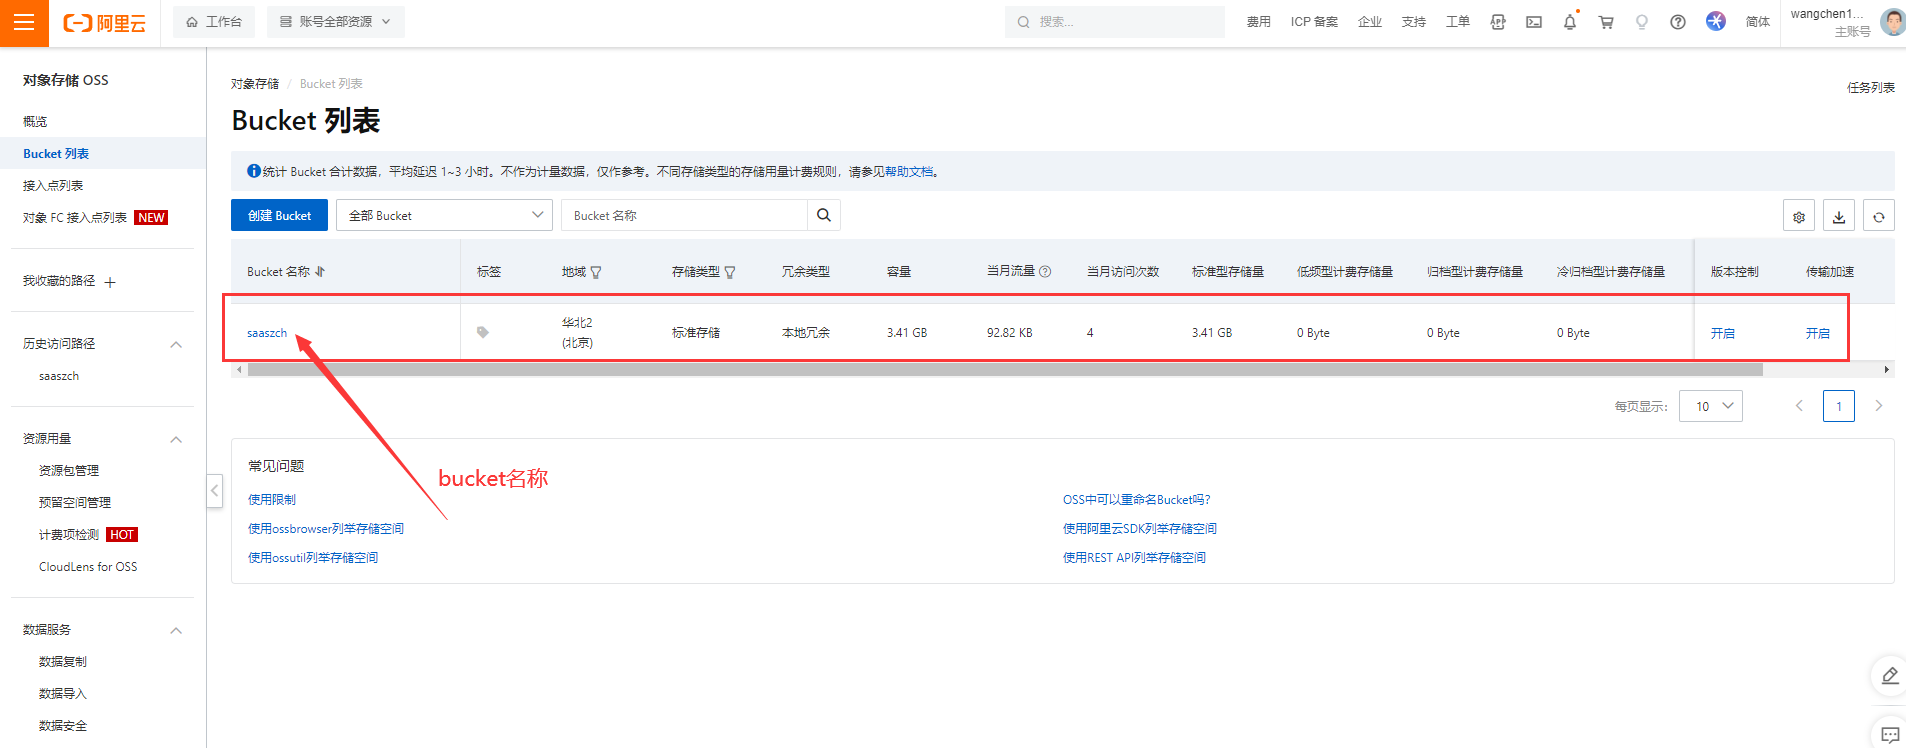Collapse the 资源用量 sidebar section
Viewport: 1906px width, 748px height.
(x=176, y=439)
